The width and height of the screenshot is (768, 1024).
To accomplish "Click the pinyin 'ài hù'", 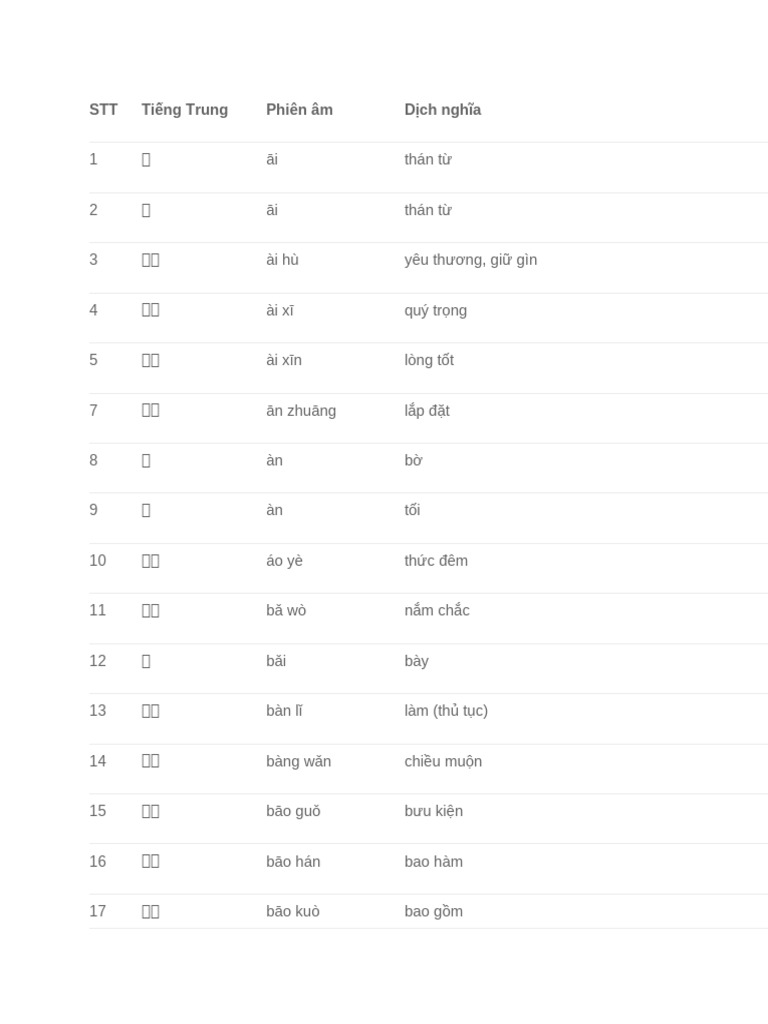I will pyautogui.click(x=282, y=260).
